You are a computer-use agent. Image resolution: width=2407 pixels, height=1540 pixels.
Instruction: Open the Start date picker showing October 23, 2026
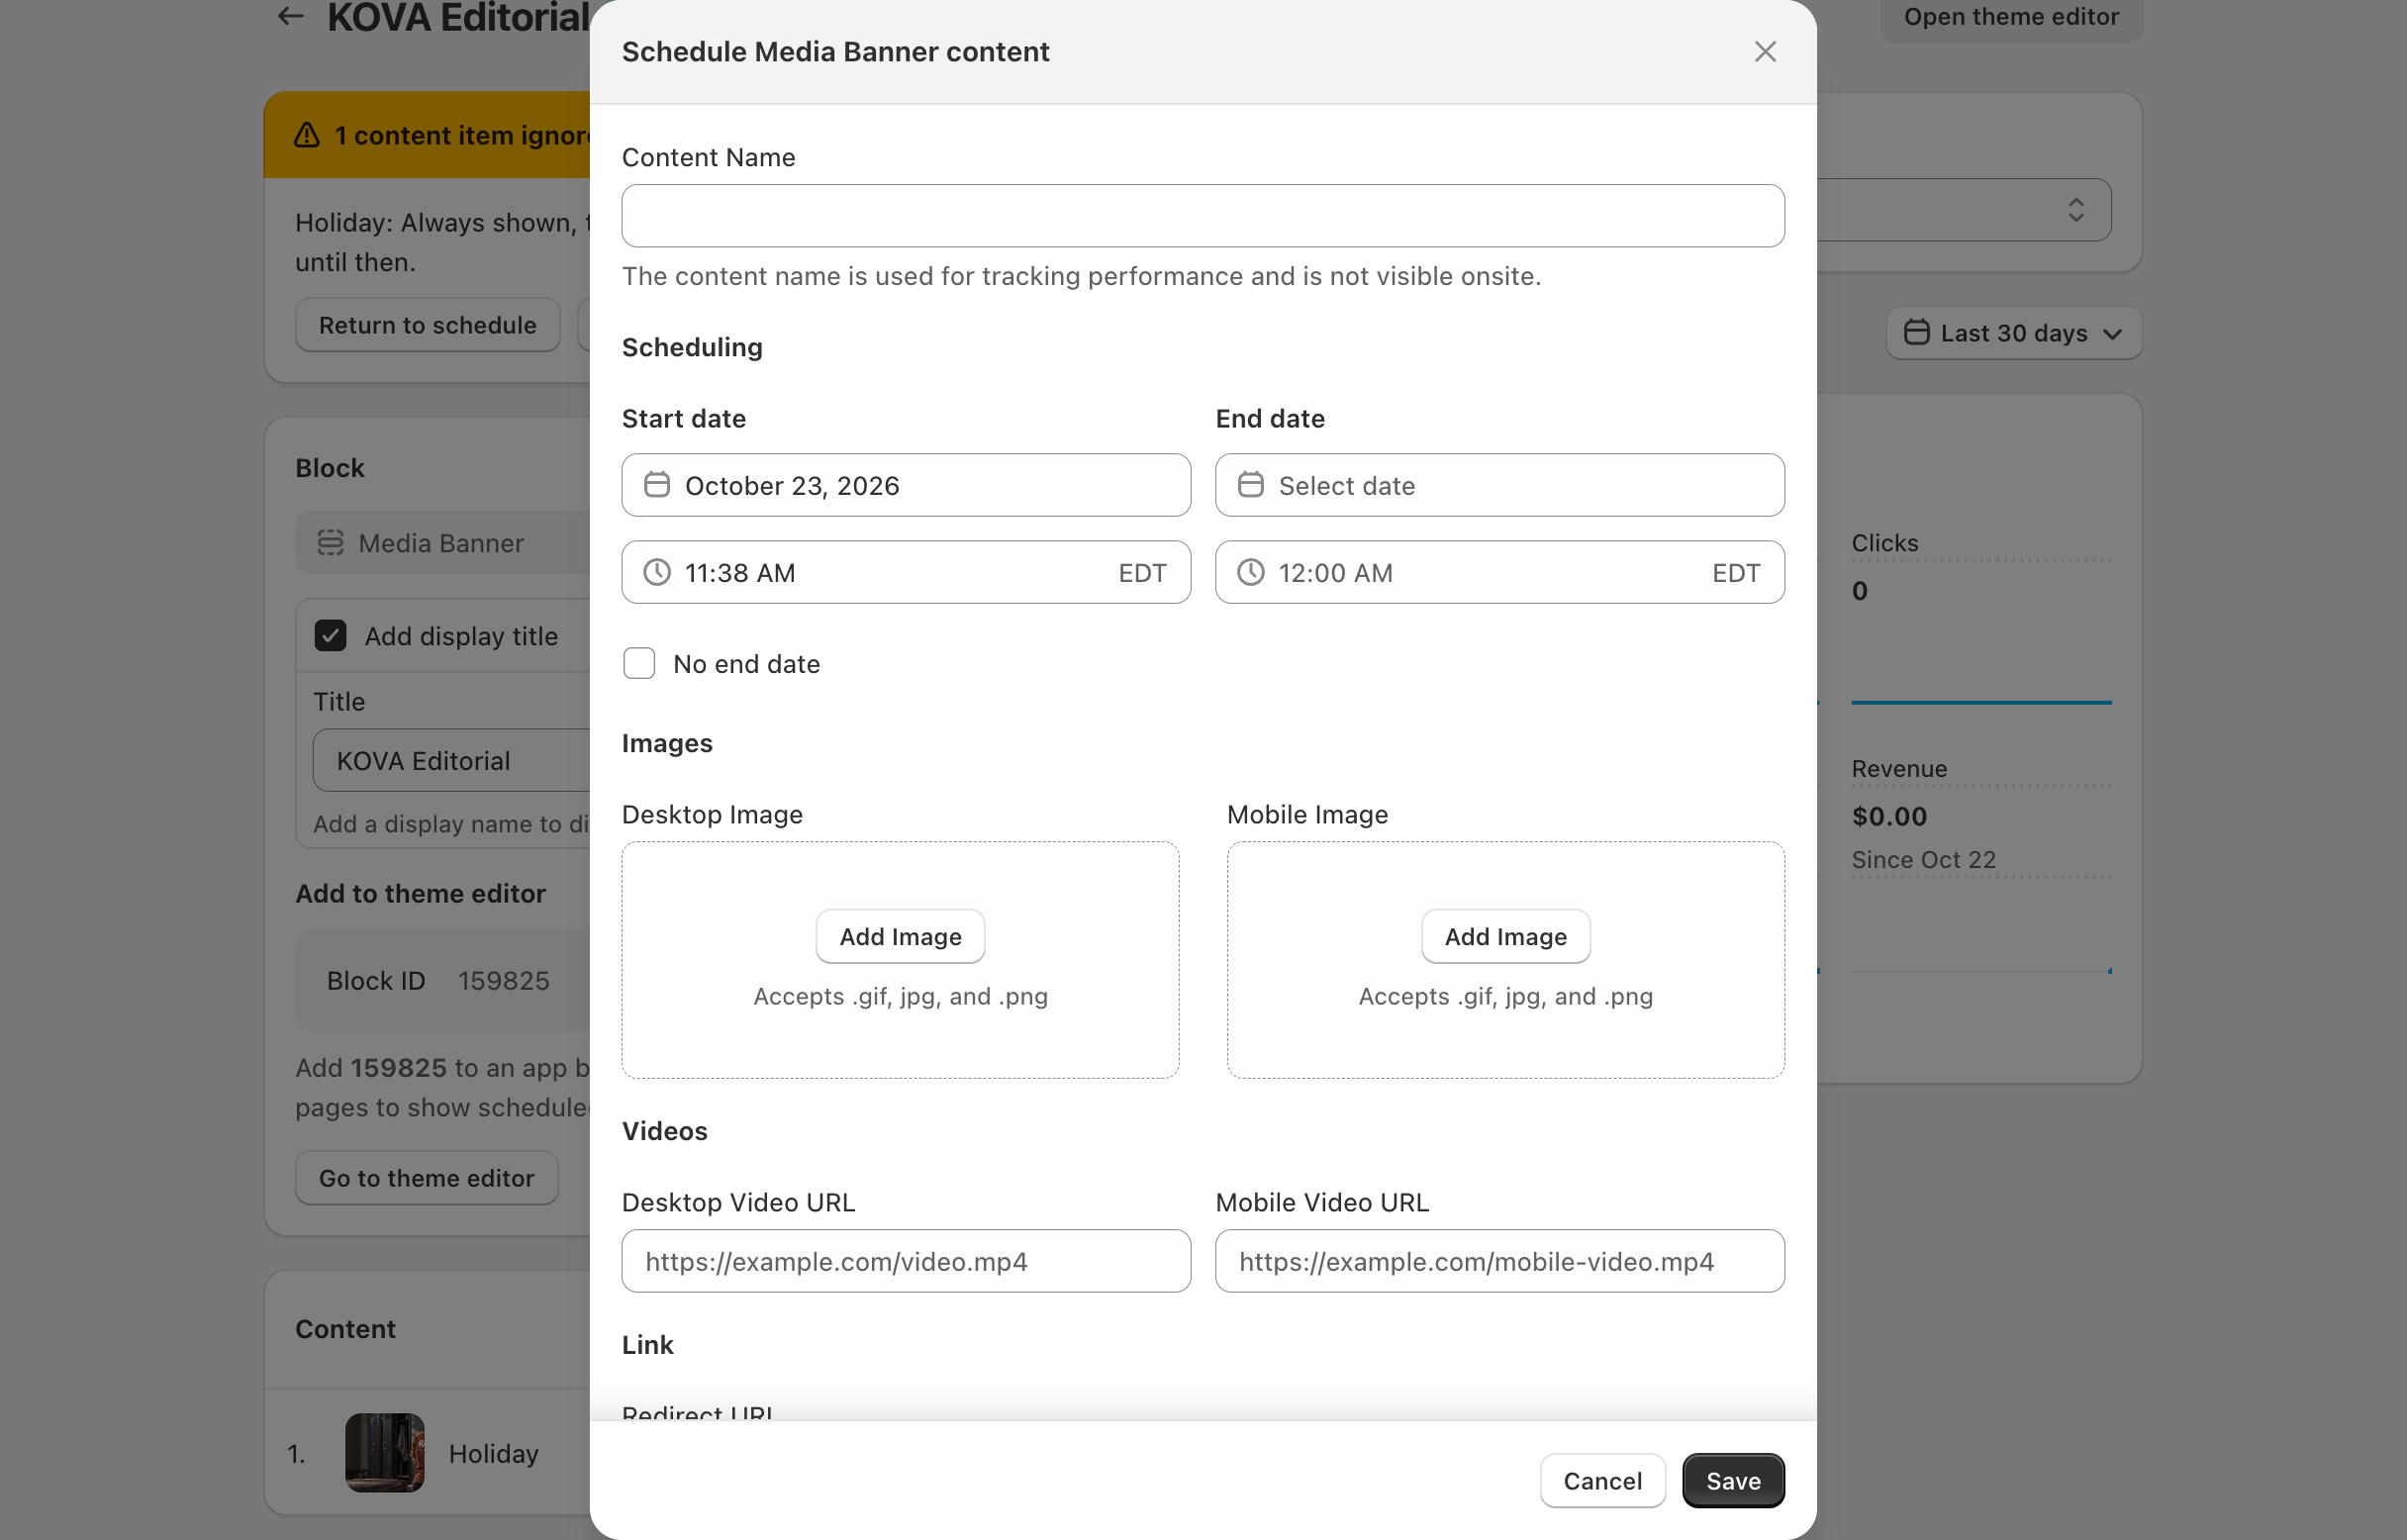pos(906,485)
